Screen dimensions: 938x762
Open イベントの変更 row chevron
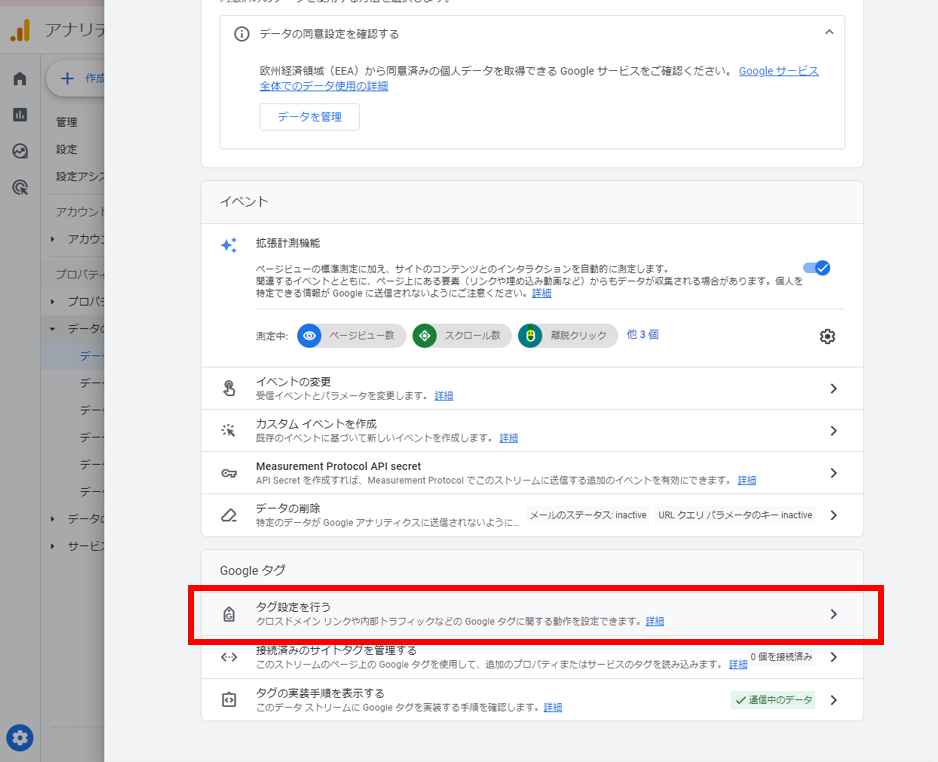coord(834,389)
